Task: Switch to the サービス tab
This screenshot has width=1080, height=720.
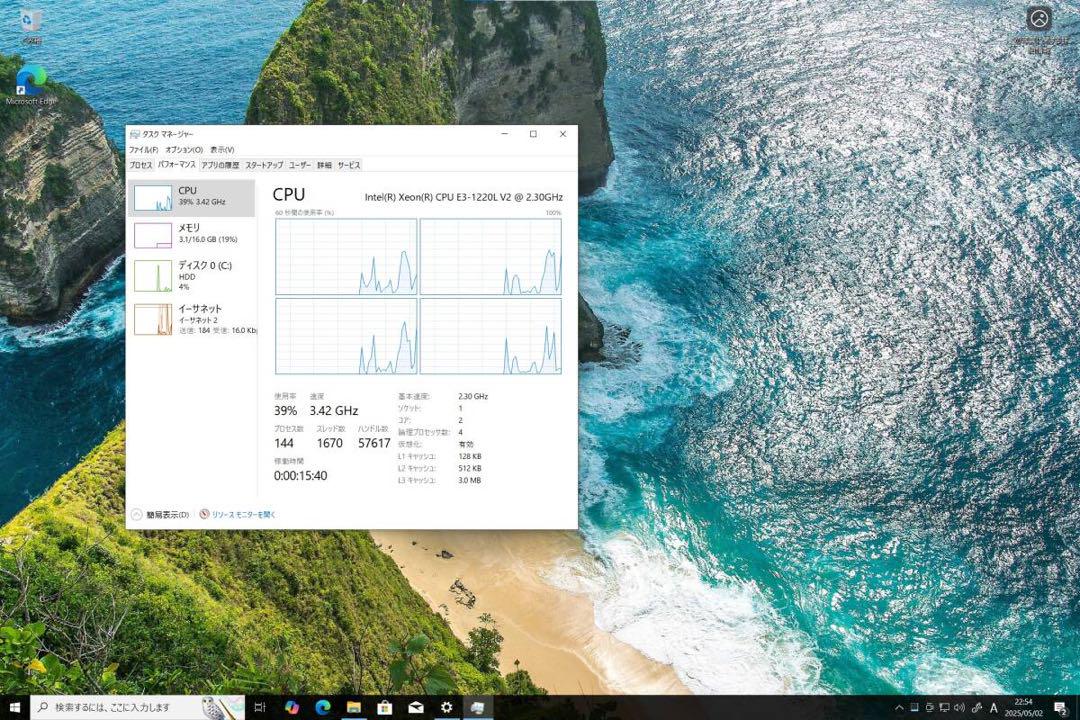Action: [349, 165]
